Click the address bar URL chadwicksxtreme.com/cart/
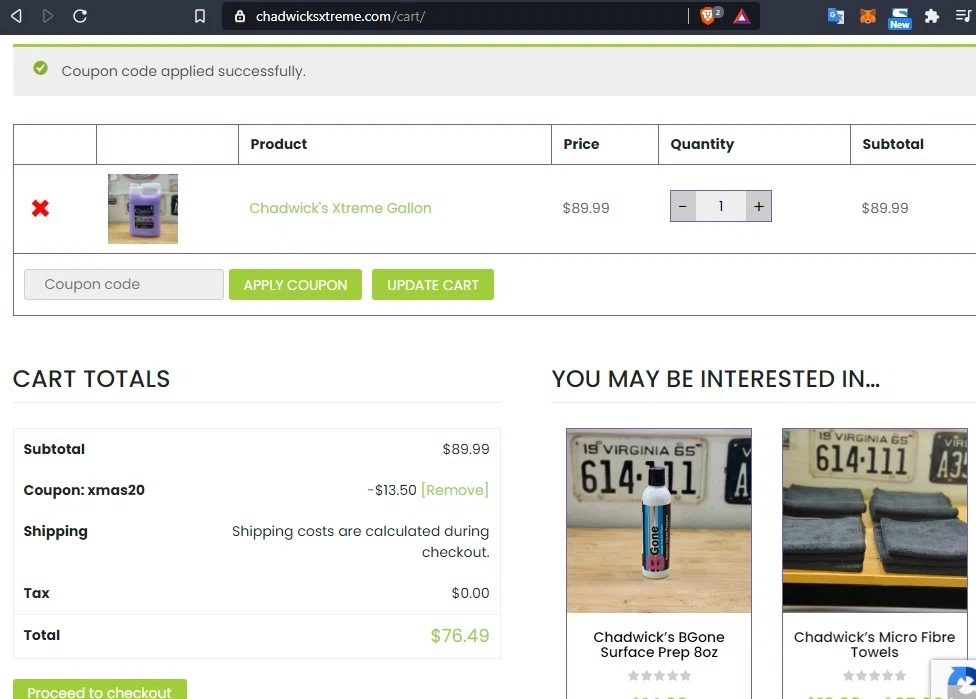This screenshot has height=699, width=976. [x=340, y=16]
